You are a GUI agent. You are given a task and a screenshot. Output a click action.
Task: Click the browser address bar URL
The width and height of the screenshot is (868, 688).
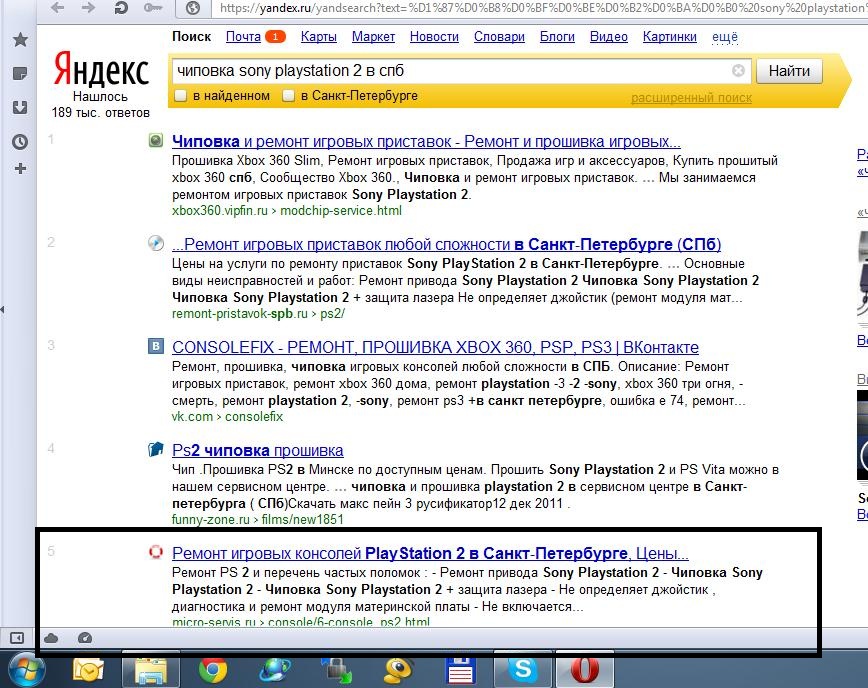(542, 8)
